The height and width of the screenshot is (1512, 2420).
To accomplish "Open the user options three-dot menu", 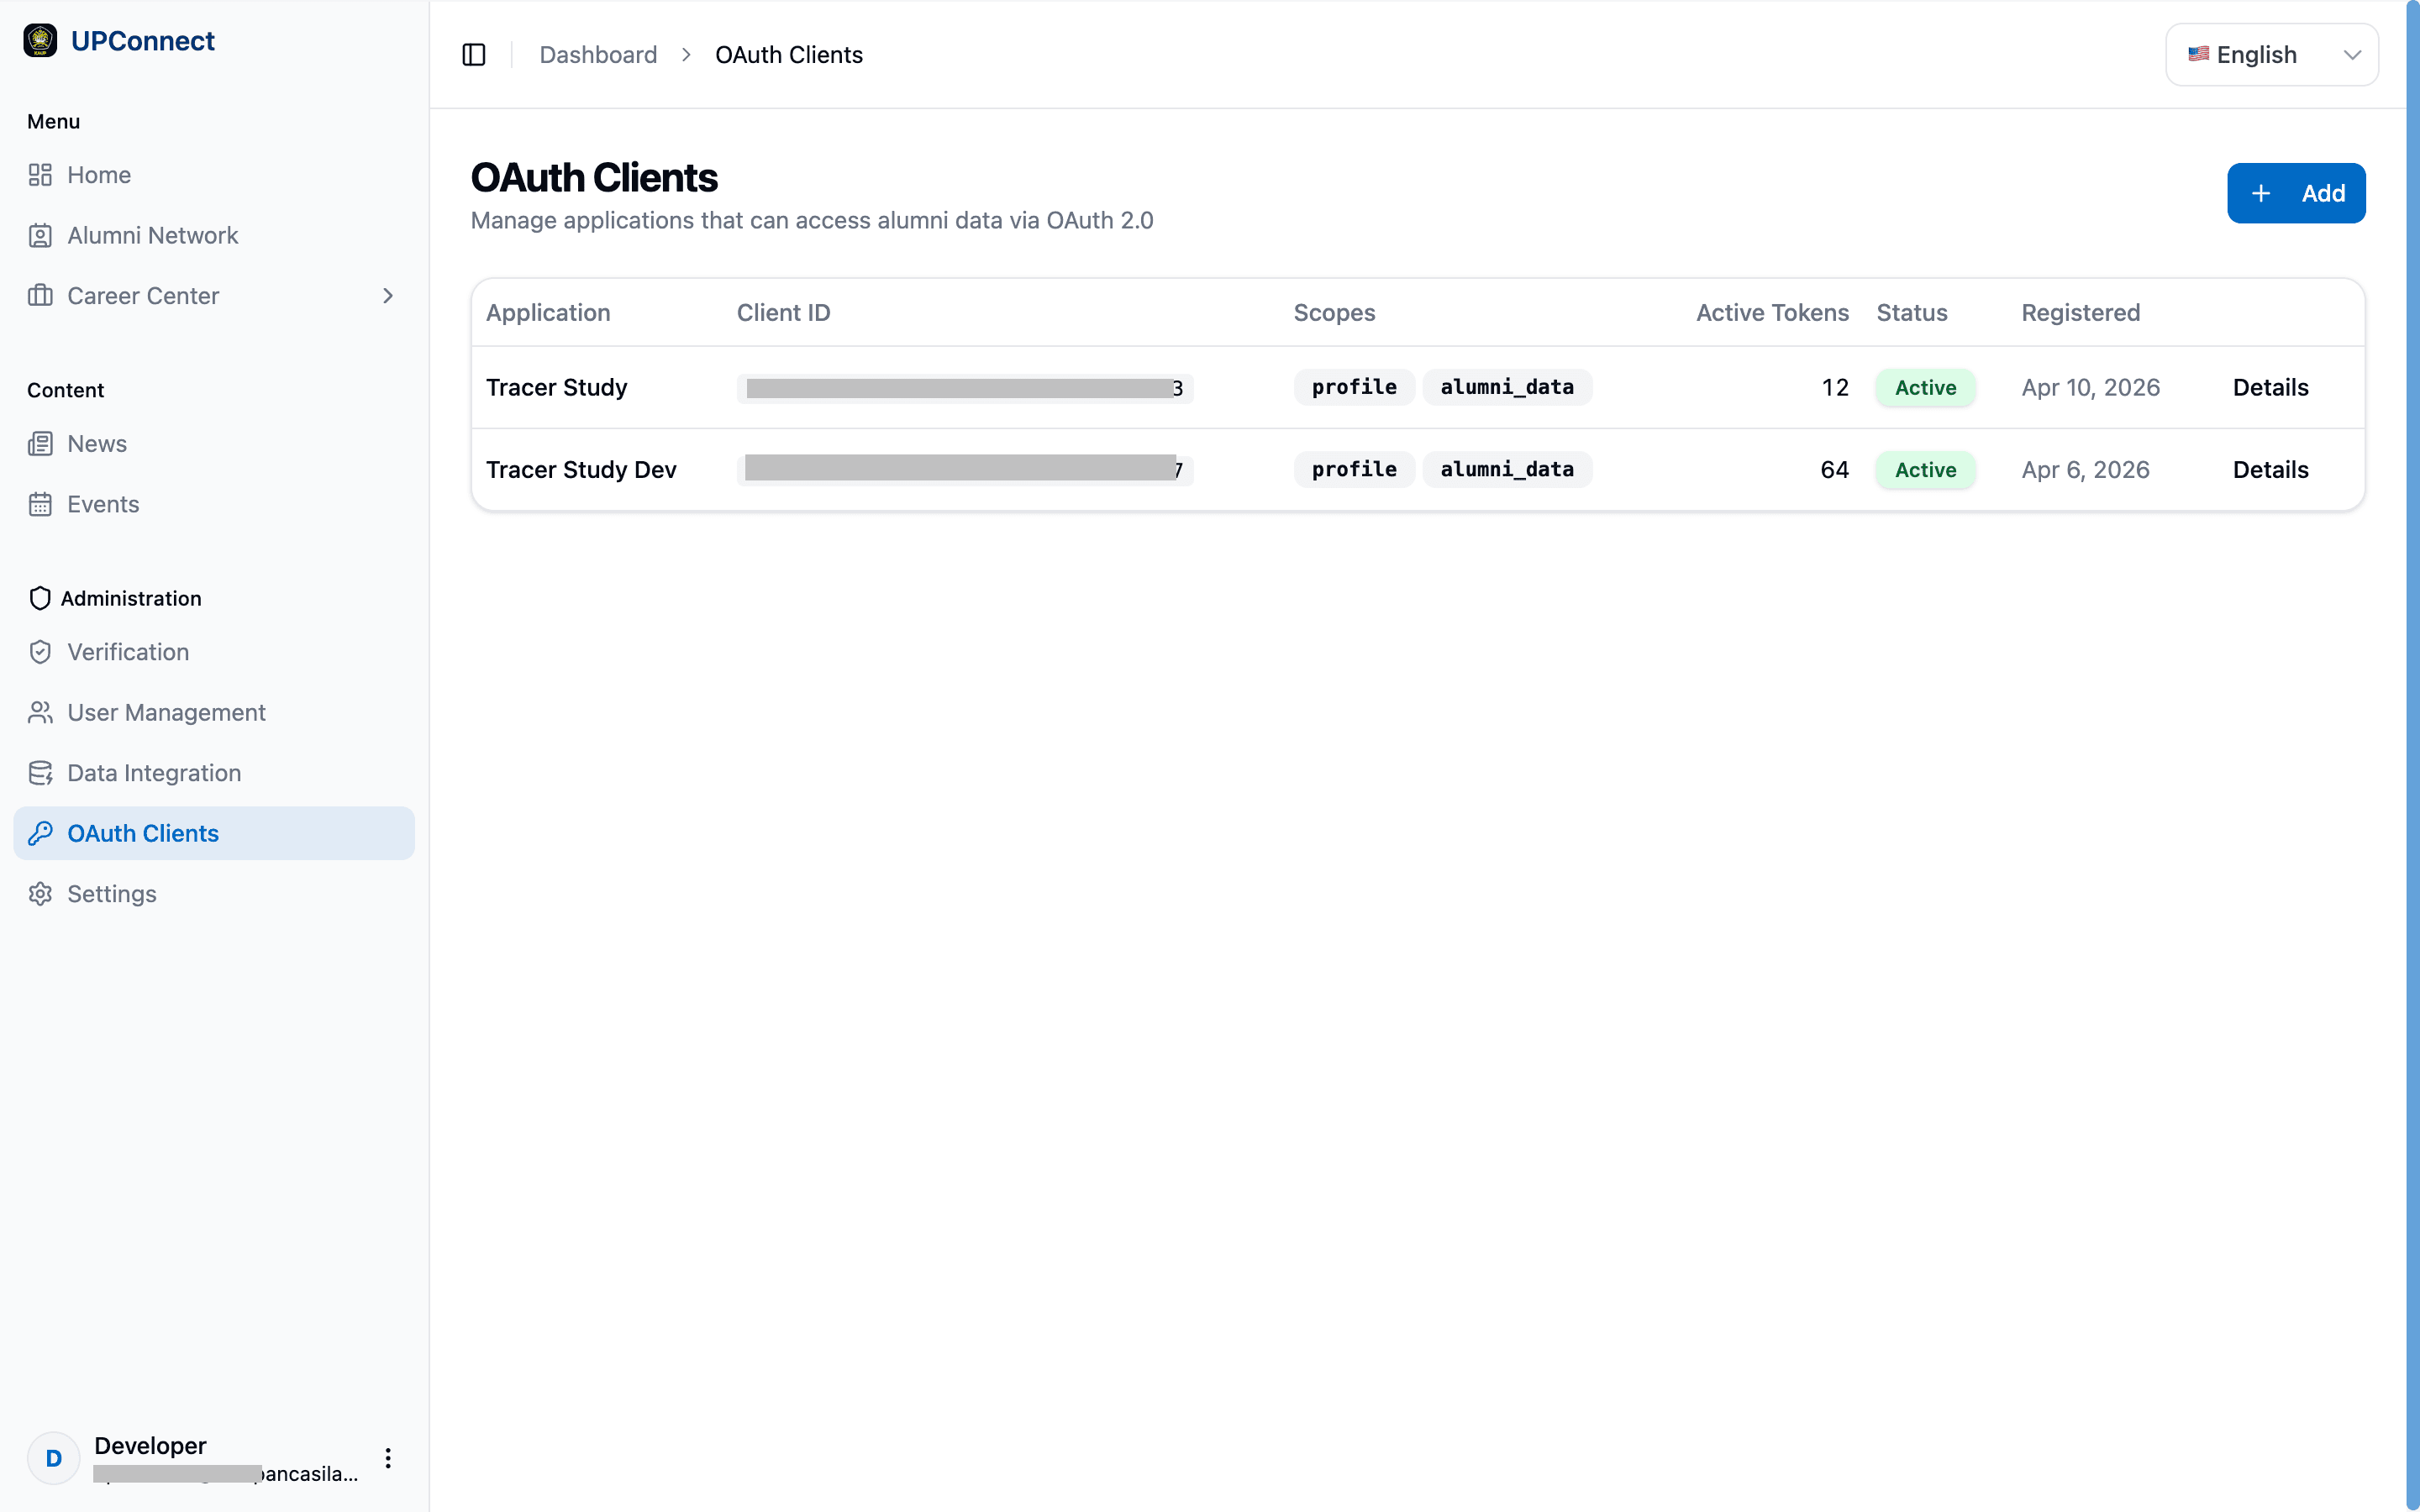I will click(388, 1458).
